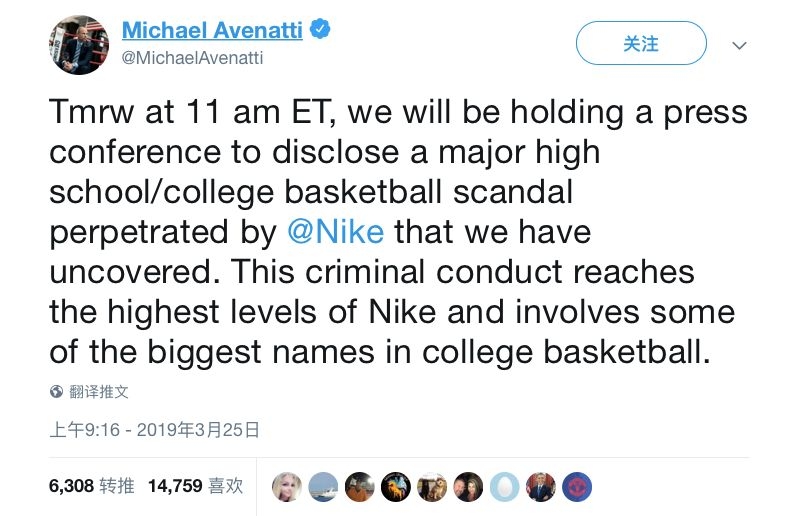Open the @Nike mention link
Viewport: 793px width, 516px height.
coord(335,232)
